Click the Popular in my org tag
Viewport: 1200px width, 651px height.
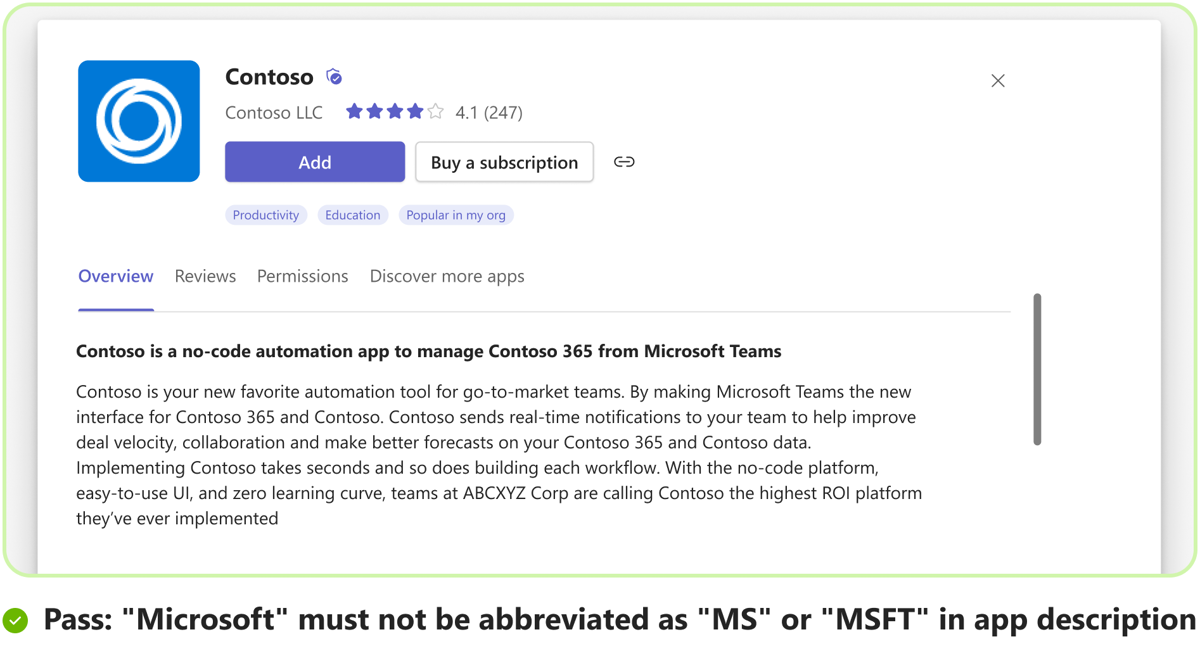[x=456, y=215]
